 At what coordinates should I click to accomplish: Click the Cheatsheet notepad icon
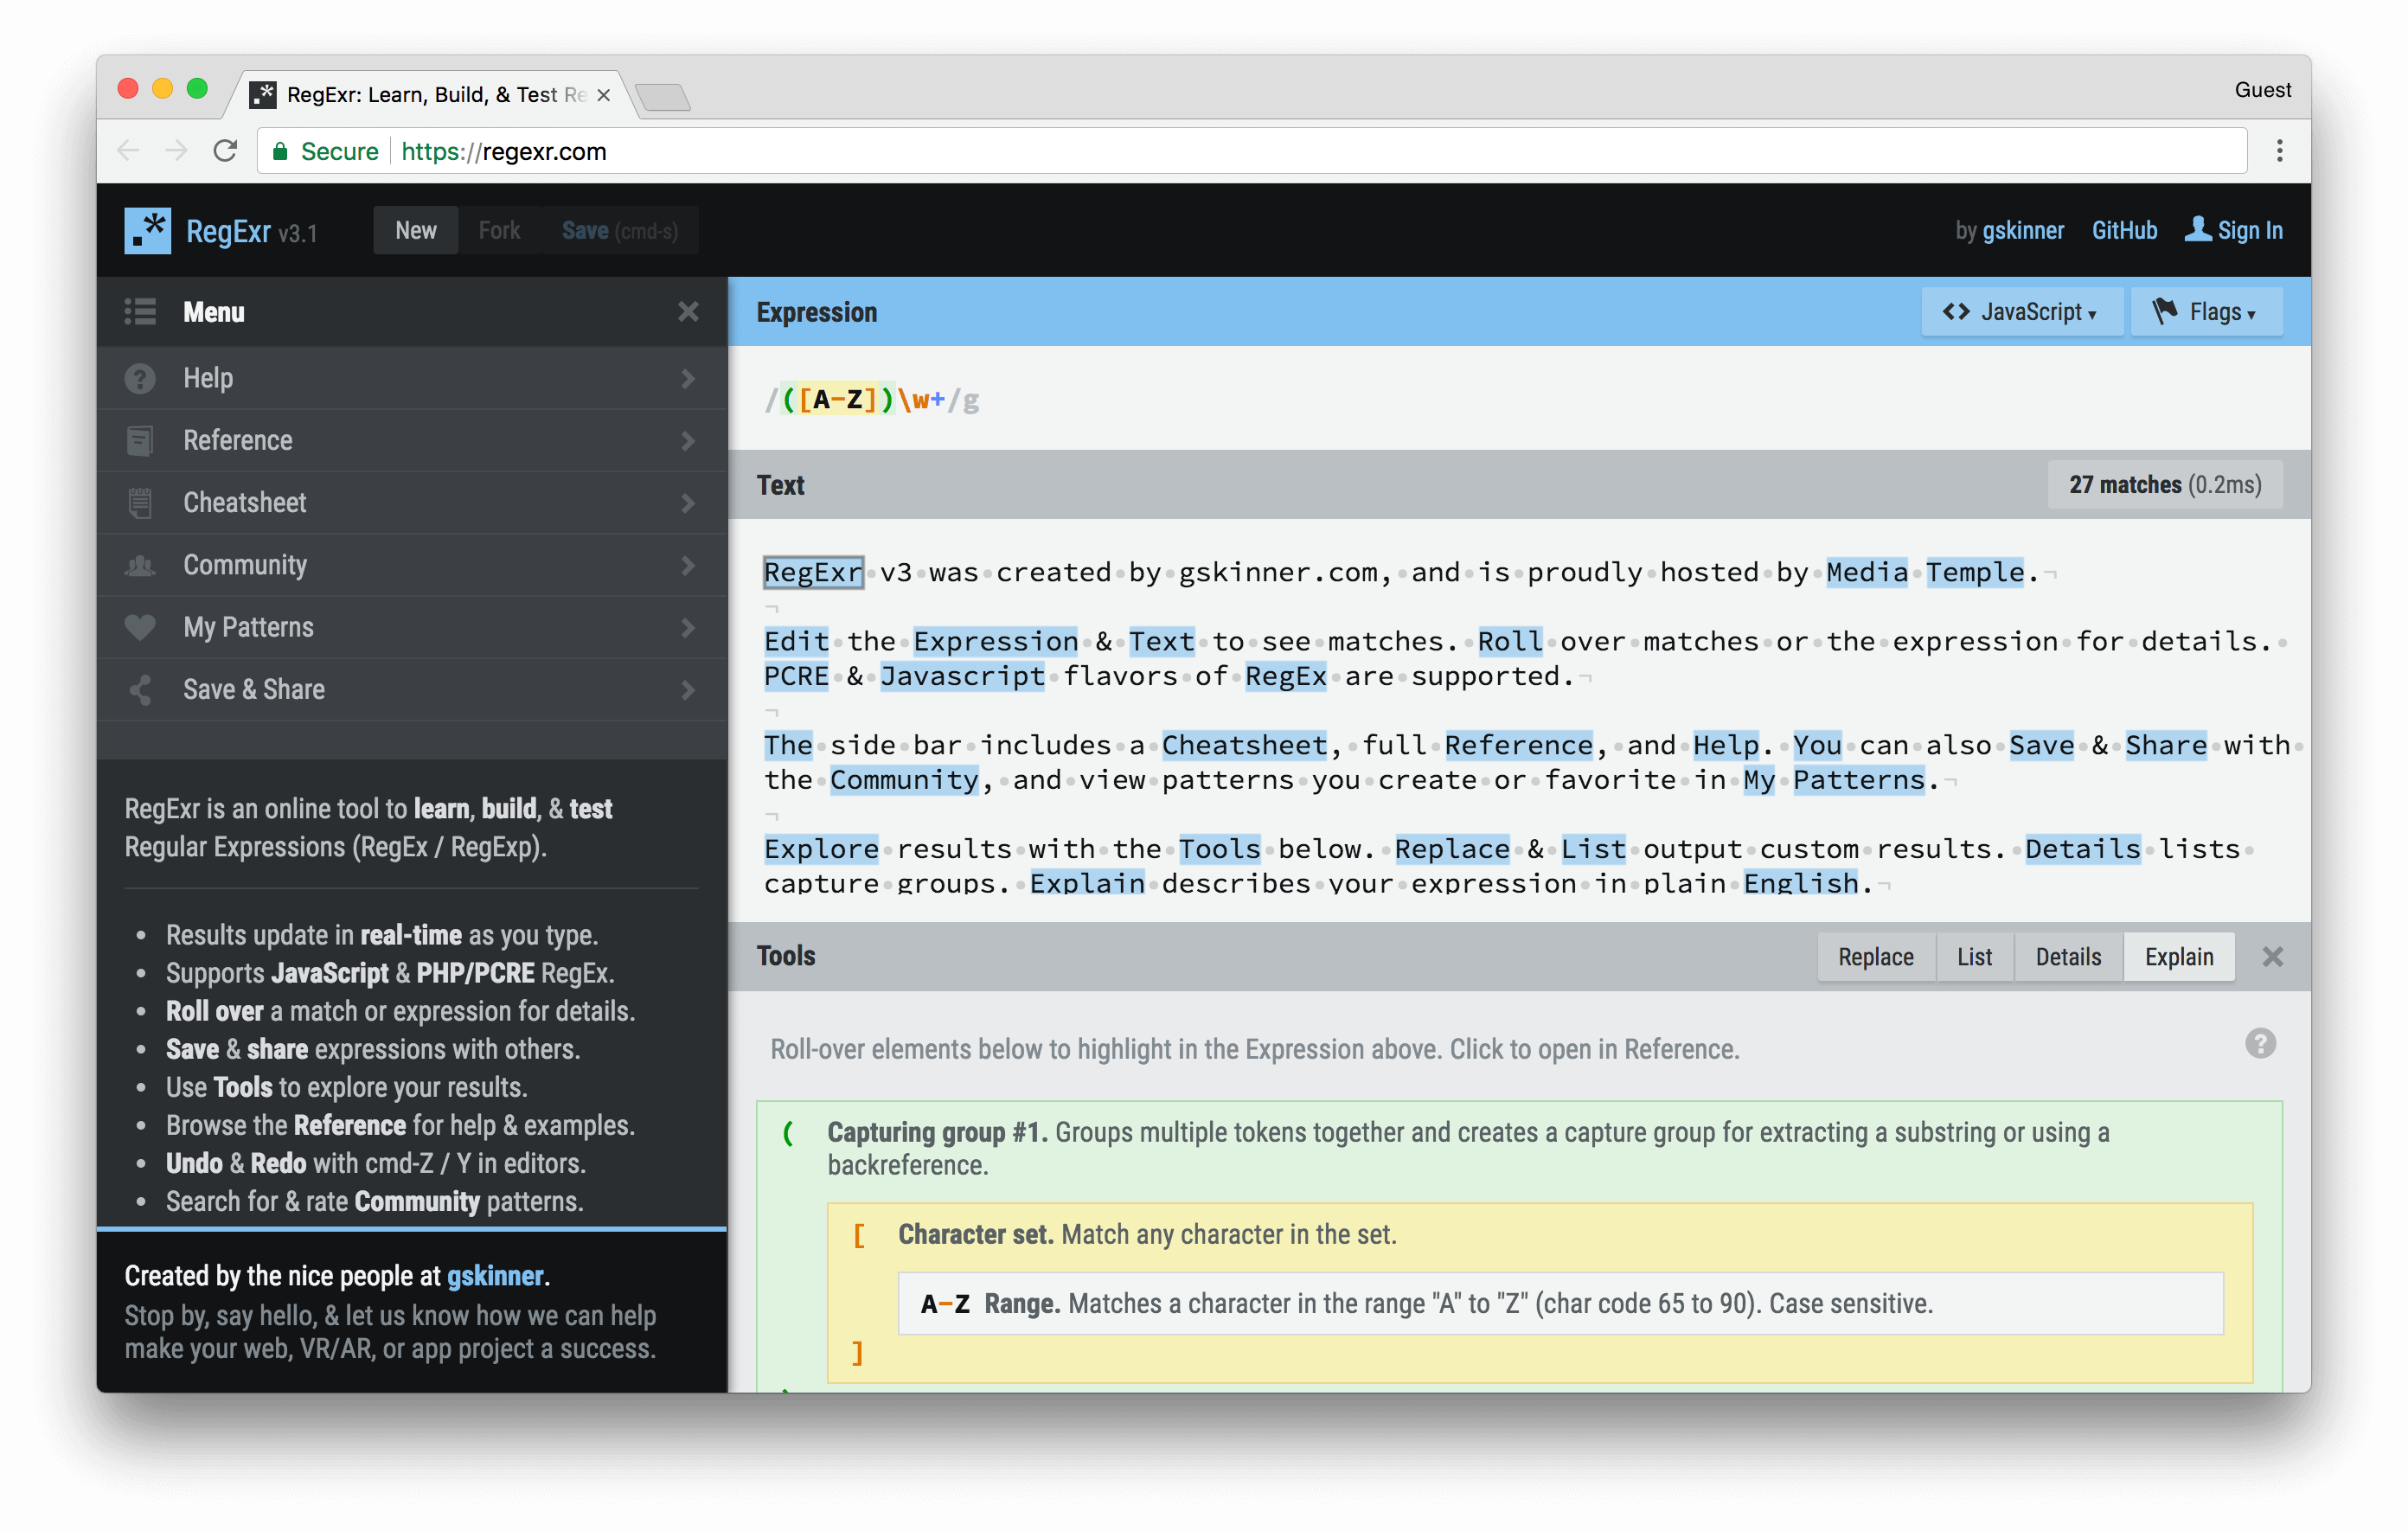pos(140,503)
